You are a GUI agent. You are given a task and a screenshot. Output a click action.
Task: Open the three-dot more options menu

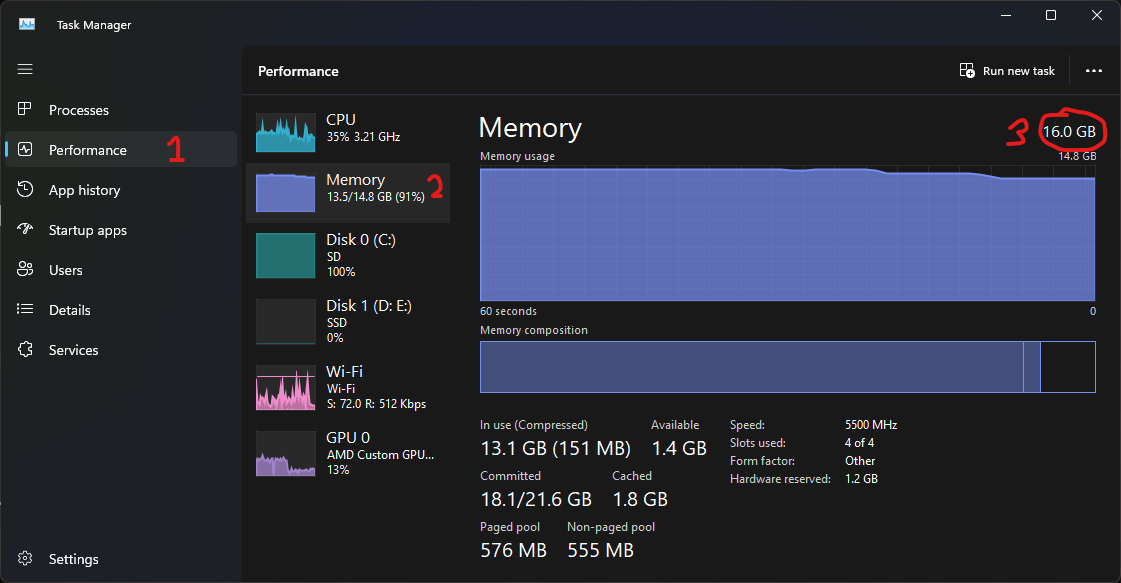(1093, 71)
